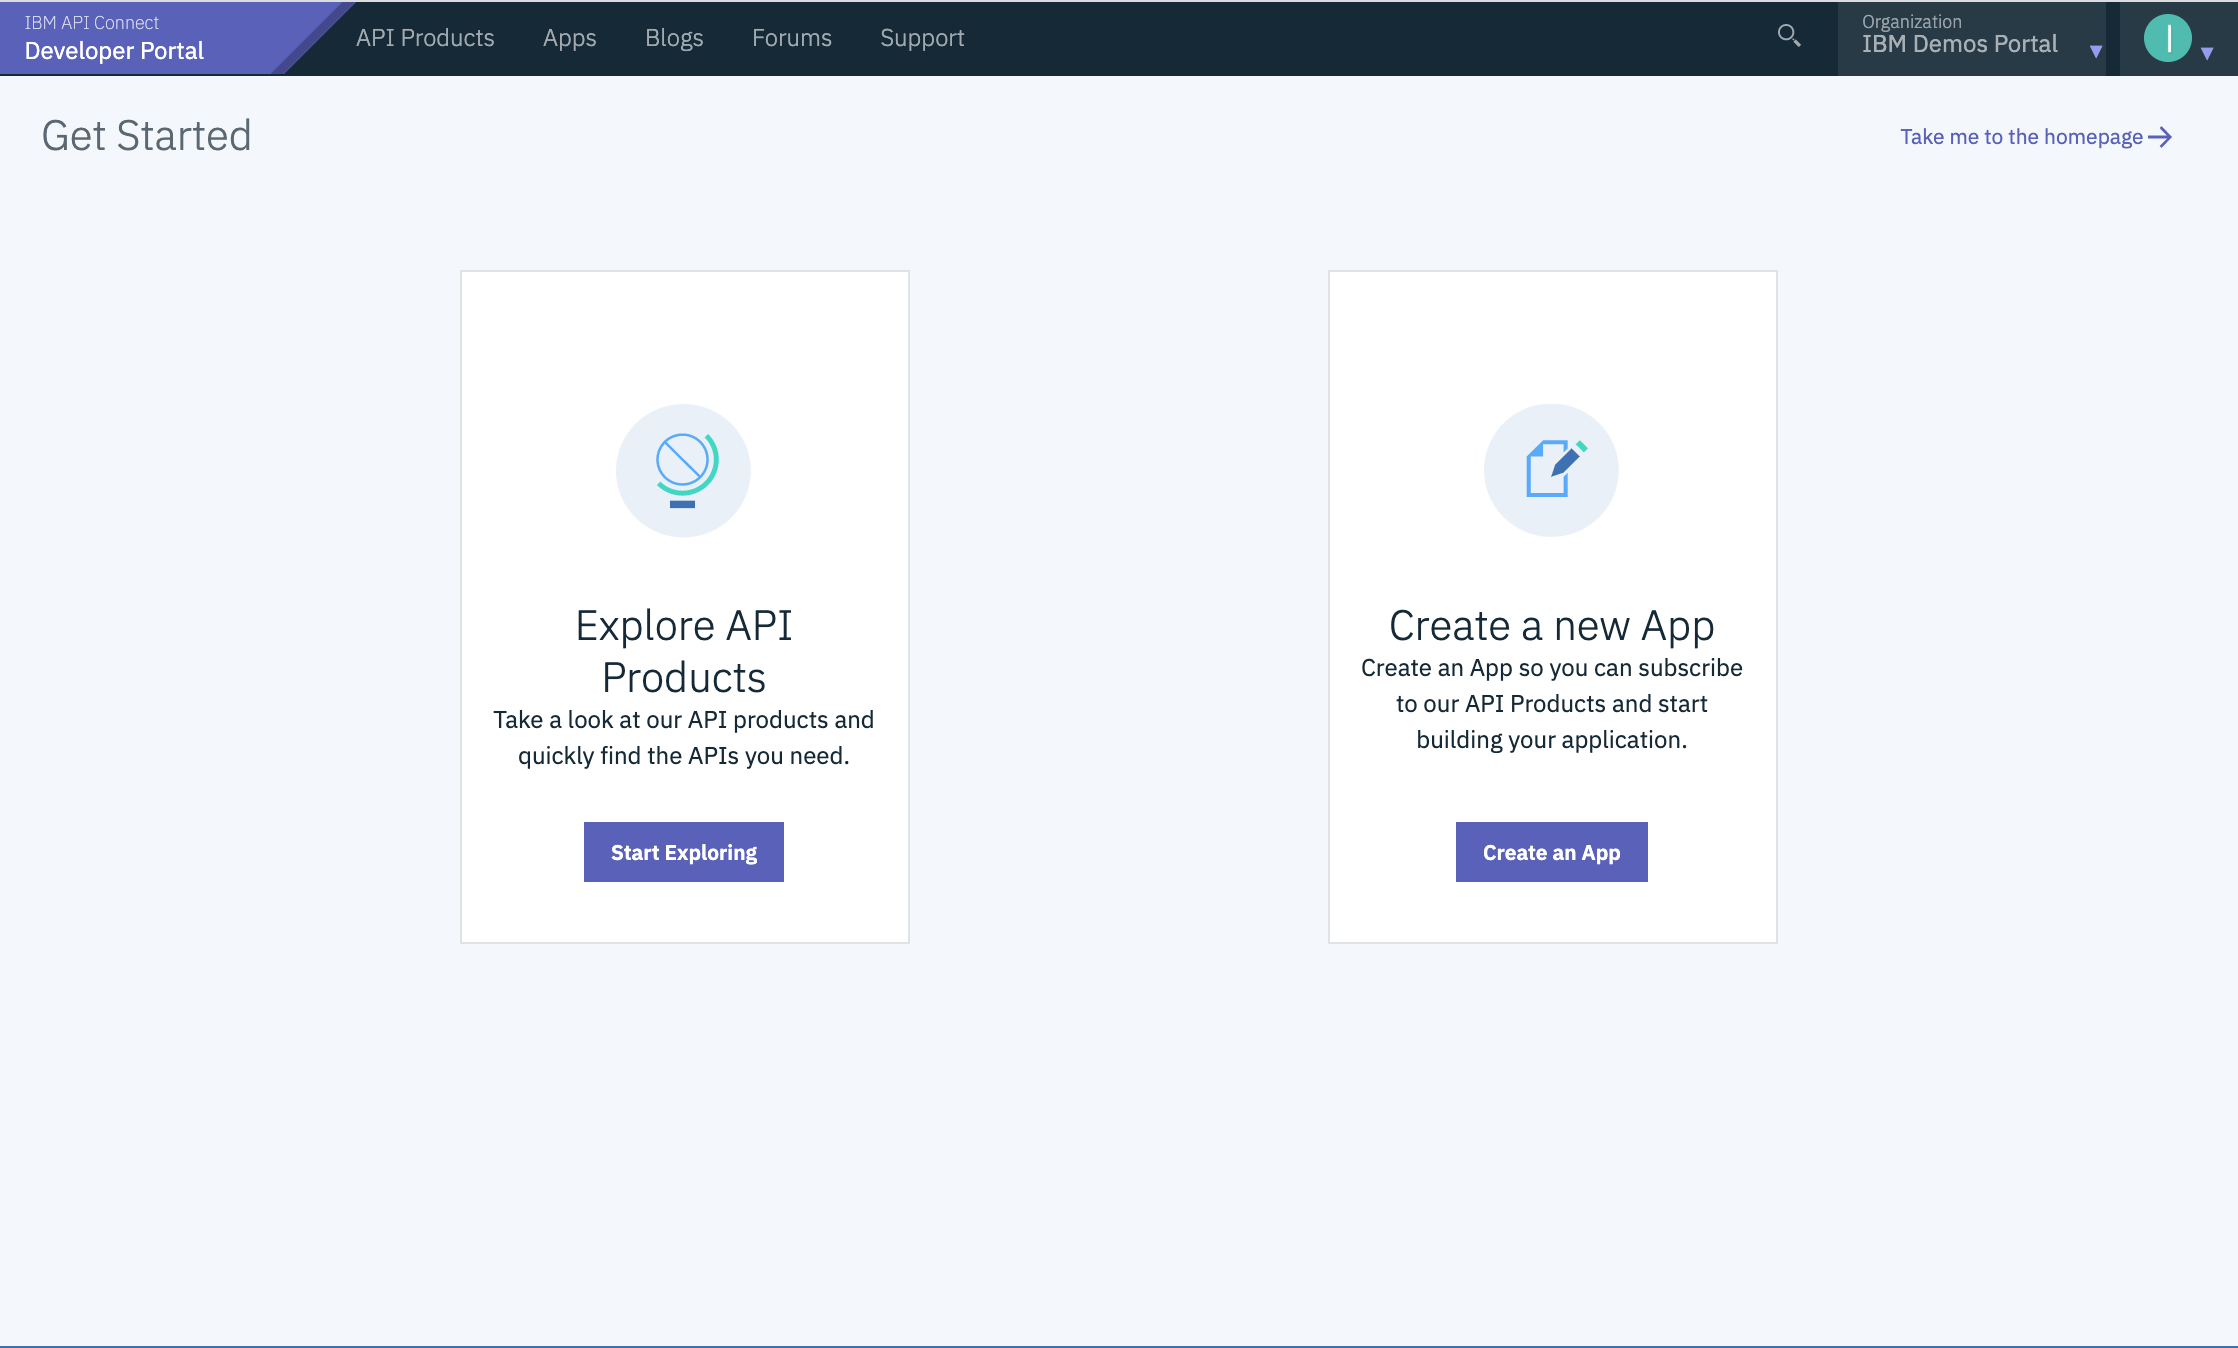The height and width of the screenshot is (1348, 2238).
Task: Click the globe icon on the Explore card
Action: 683,470
